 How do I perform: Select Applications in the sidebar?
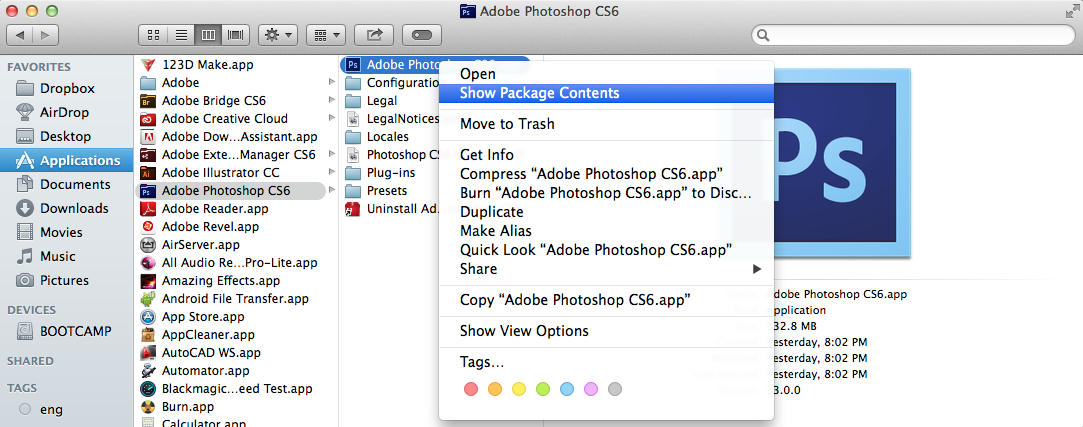tap(66, 160)
